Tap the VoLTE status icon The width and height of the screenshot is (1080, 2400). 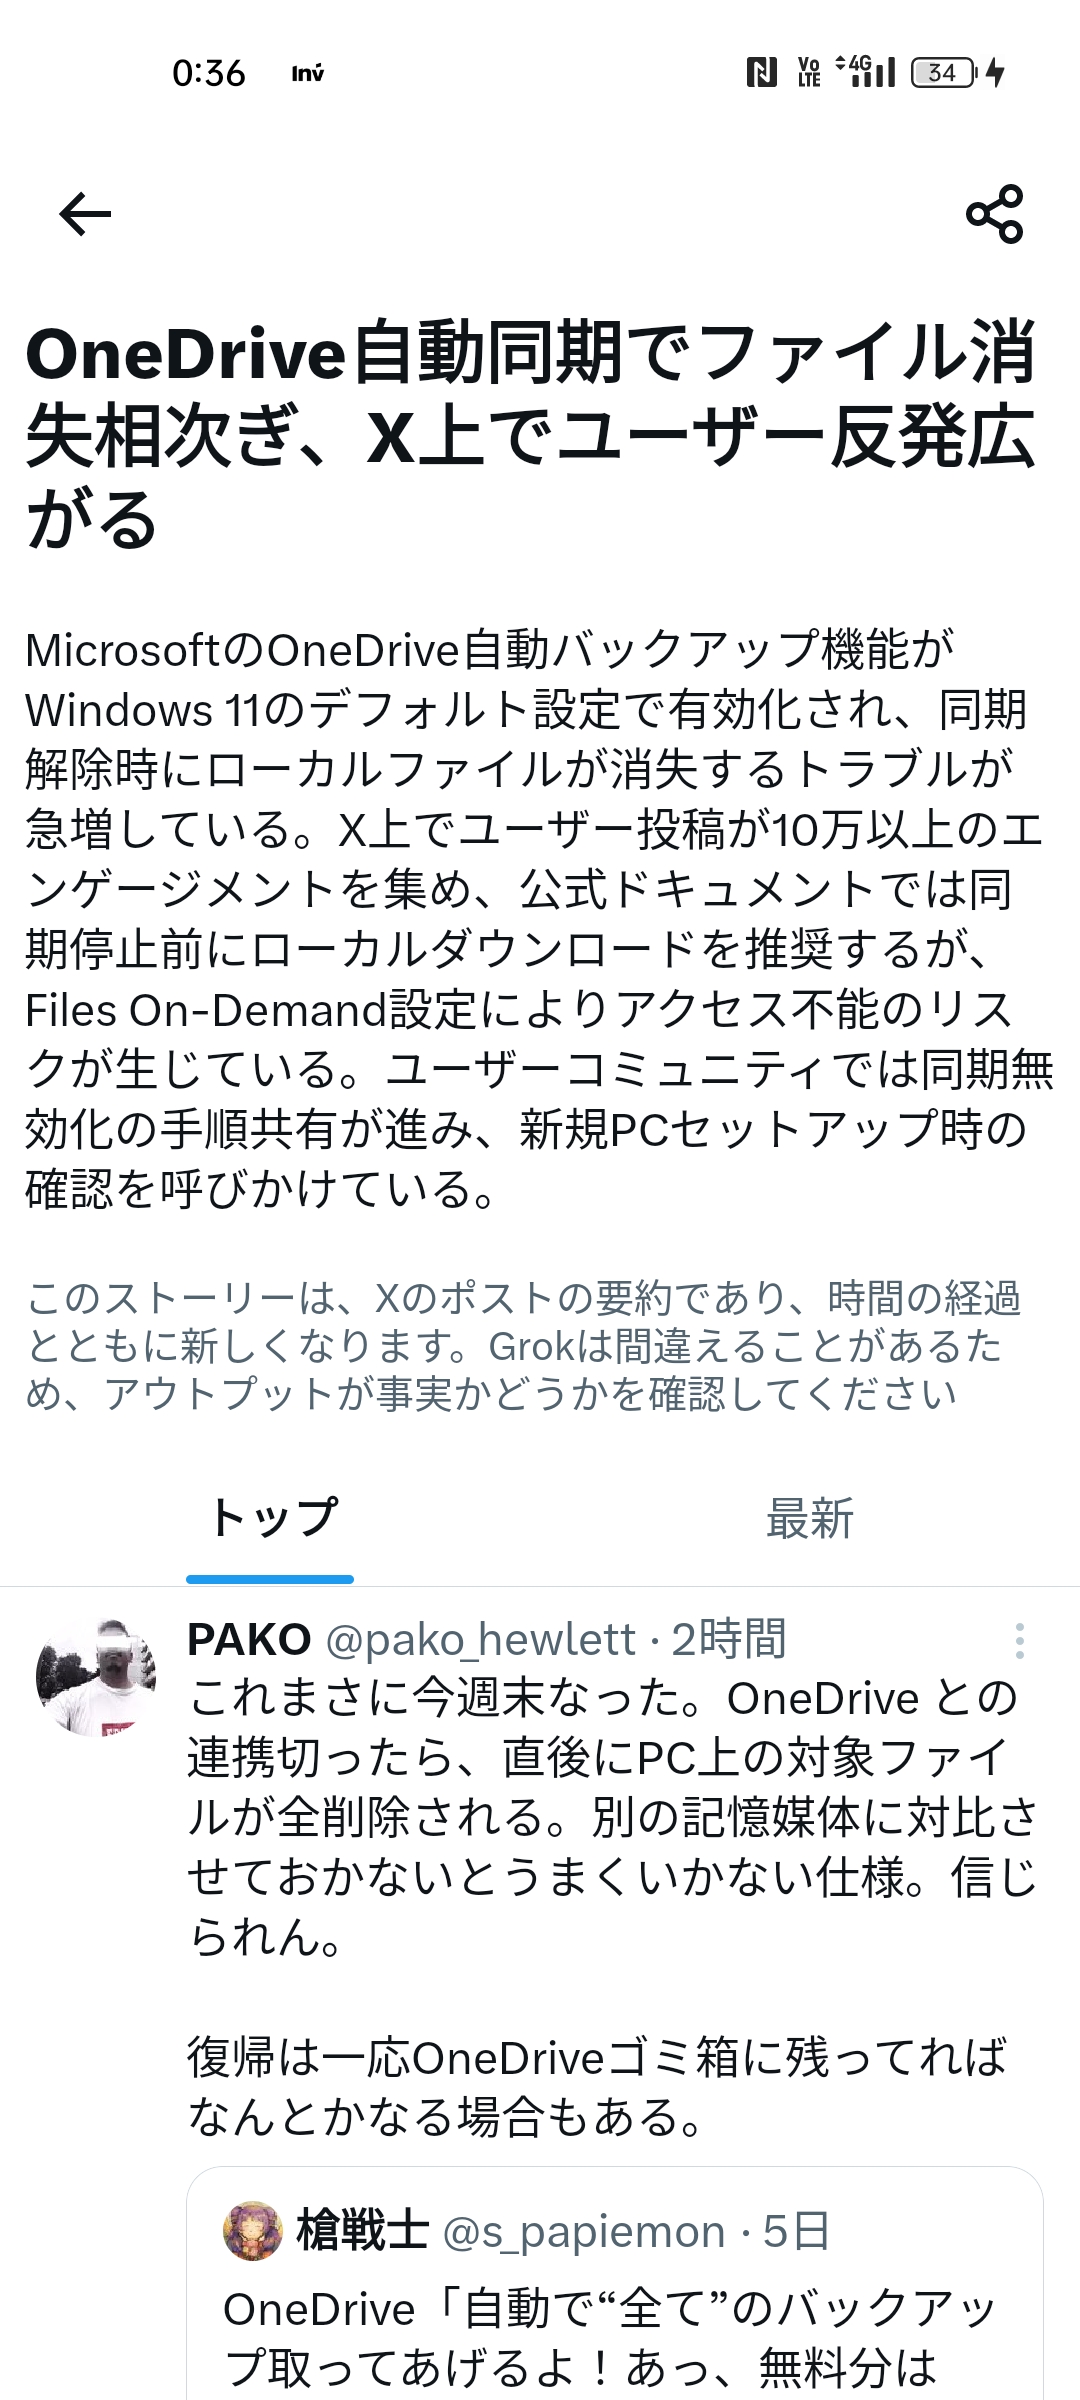point(809,72)
